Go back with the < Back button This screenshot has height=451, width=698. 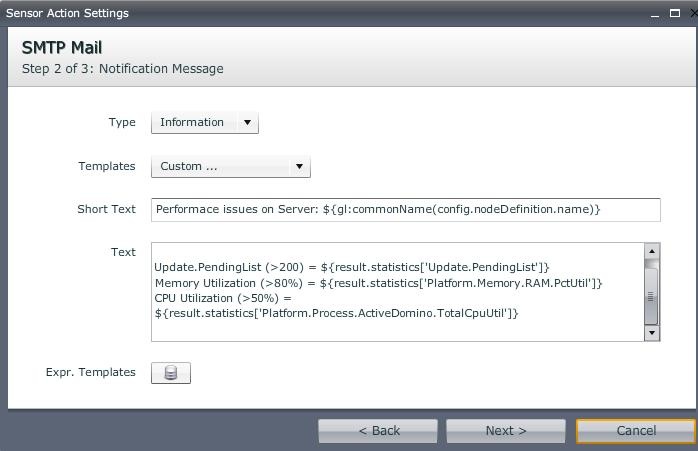tap(378, 431)
